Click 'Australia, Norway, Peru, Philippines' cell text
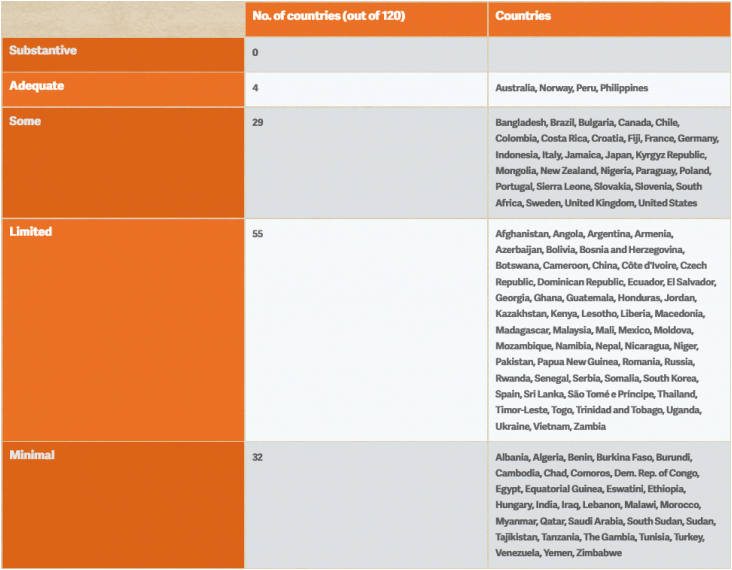The width and height of the screenshot is (732, 570). 571,88
